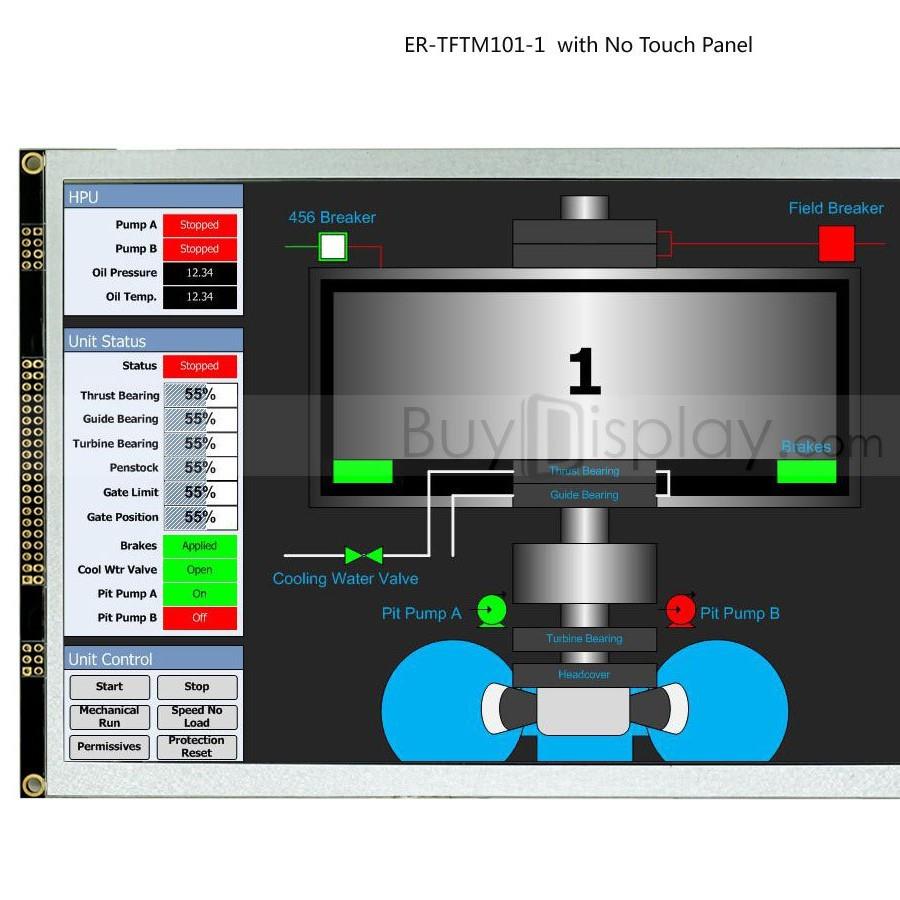Select the Oil Pressure value field
The image size is (900, 900).
(200, 273)
